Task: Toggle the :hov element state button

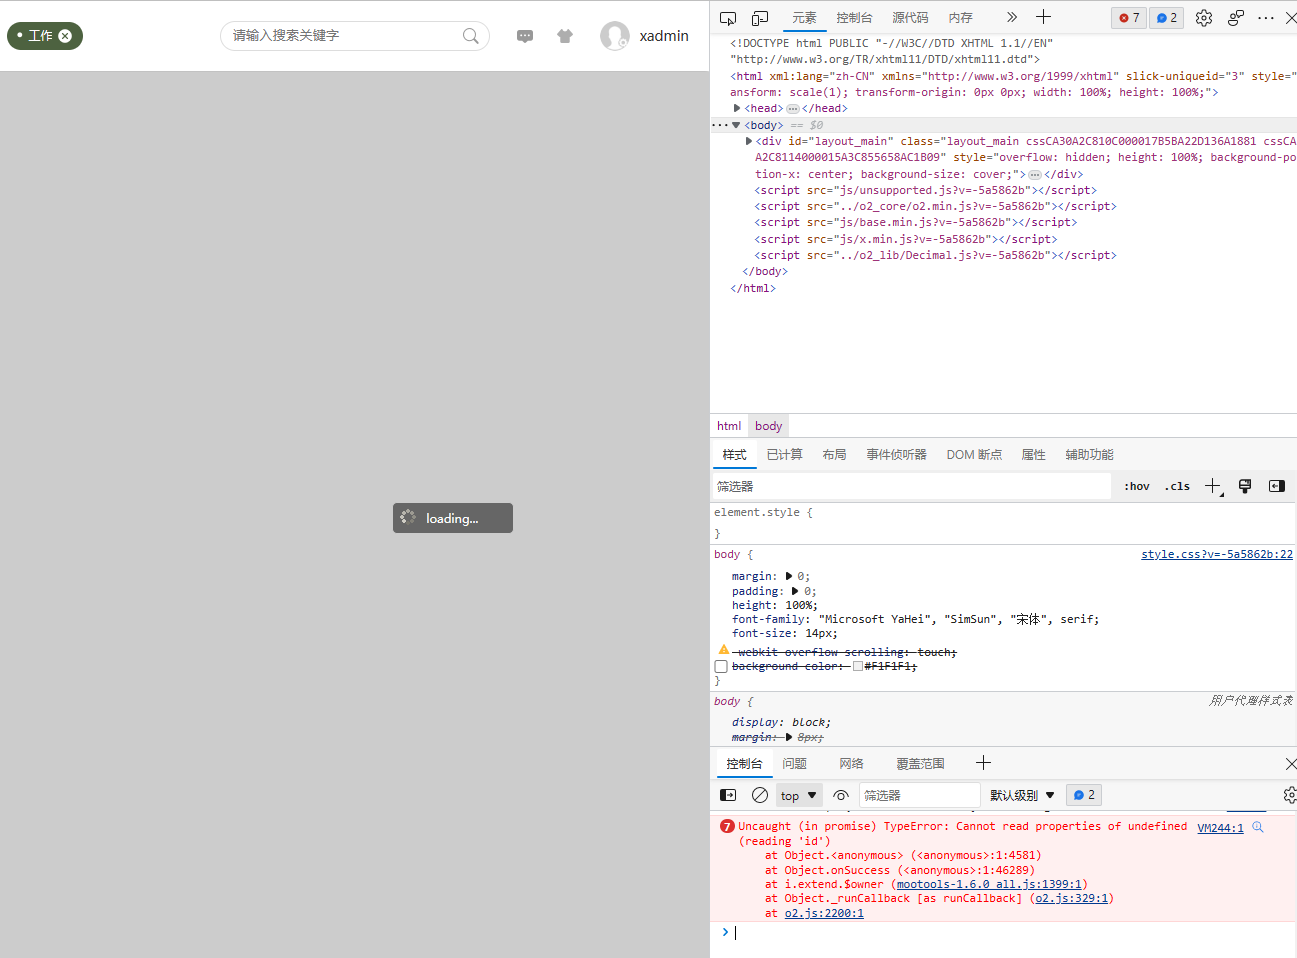Action: 1136,486
